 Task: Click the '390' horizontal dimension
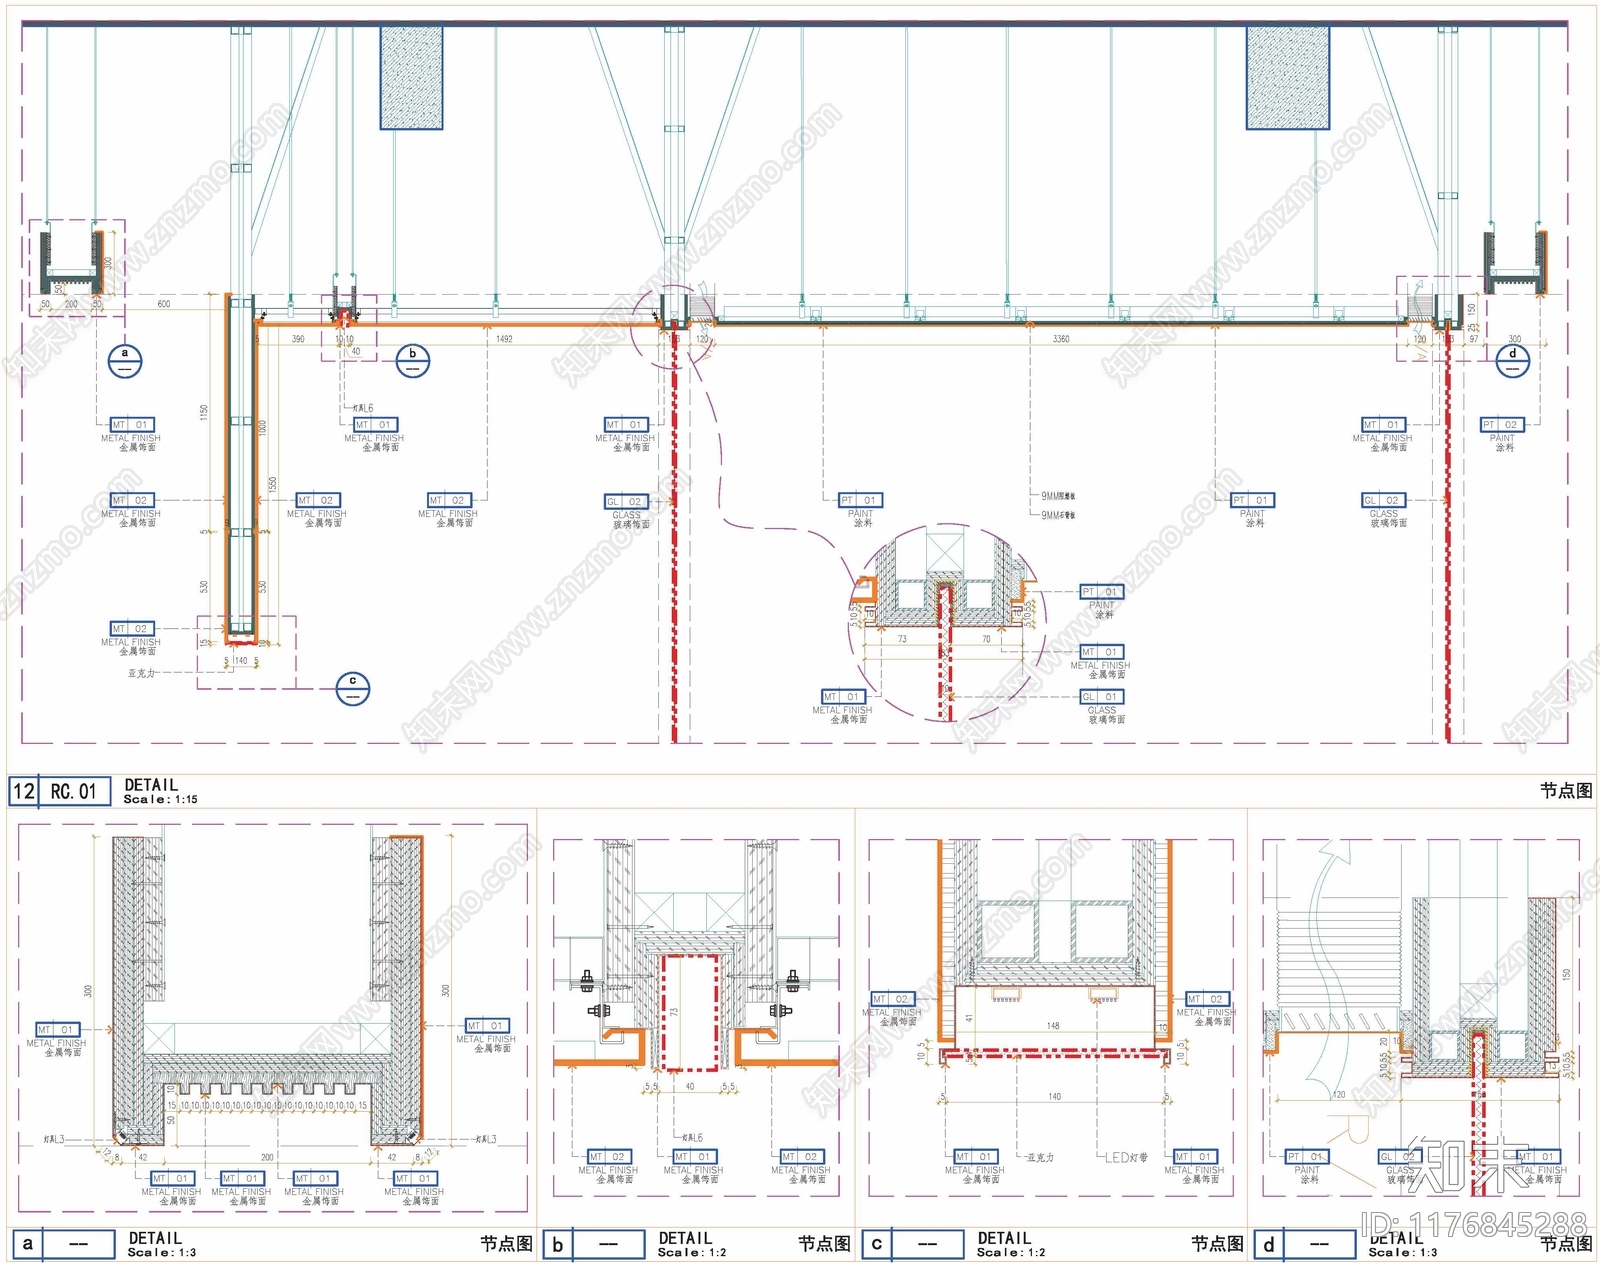(298, 339)
